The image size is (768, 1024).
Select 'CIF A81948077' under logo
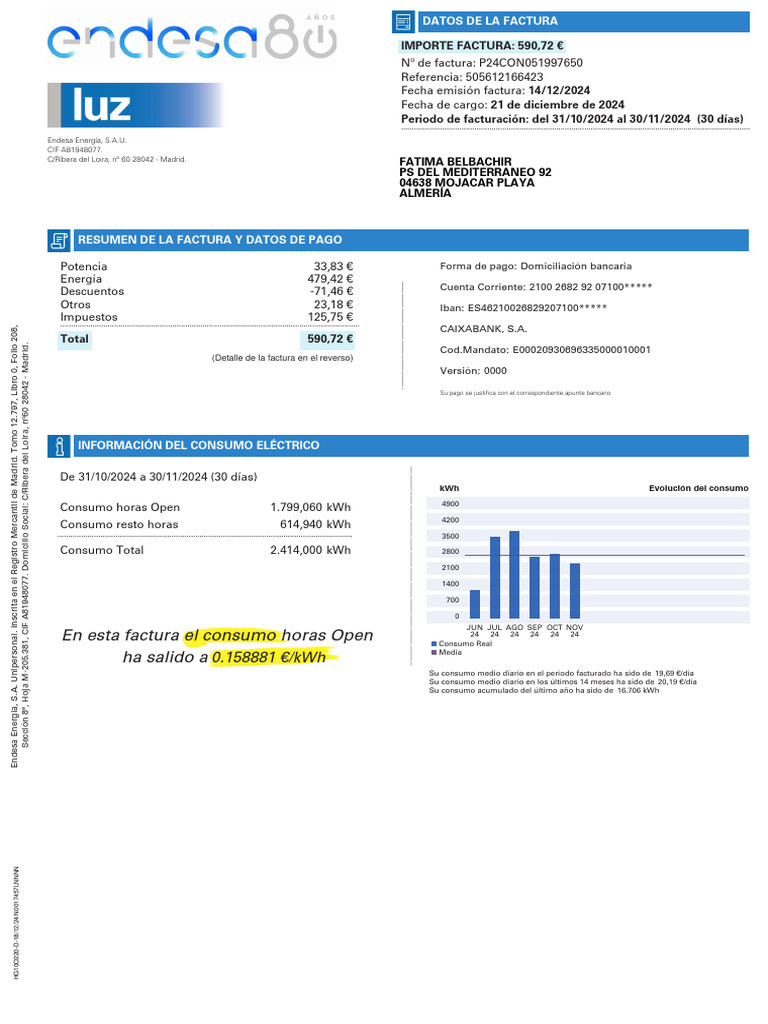(x=74, y=150)
